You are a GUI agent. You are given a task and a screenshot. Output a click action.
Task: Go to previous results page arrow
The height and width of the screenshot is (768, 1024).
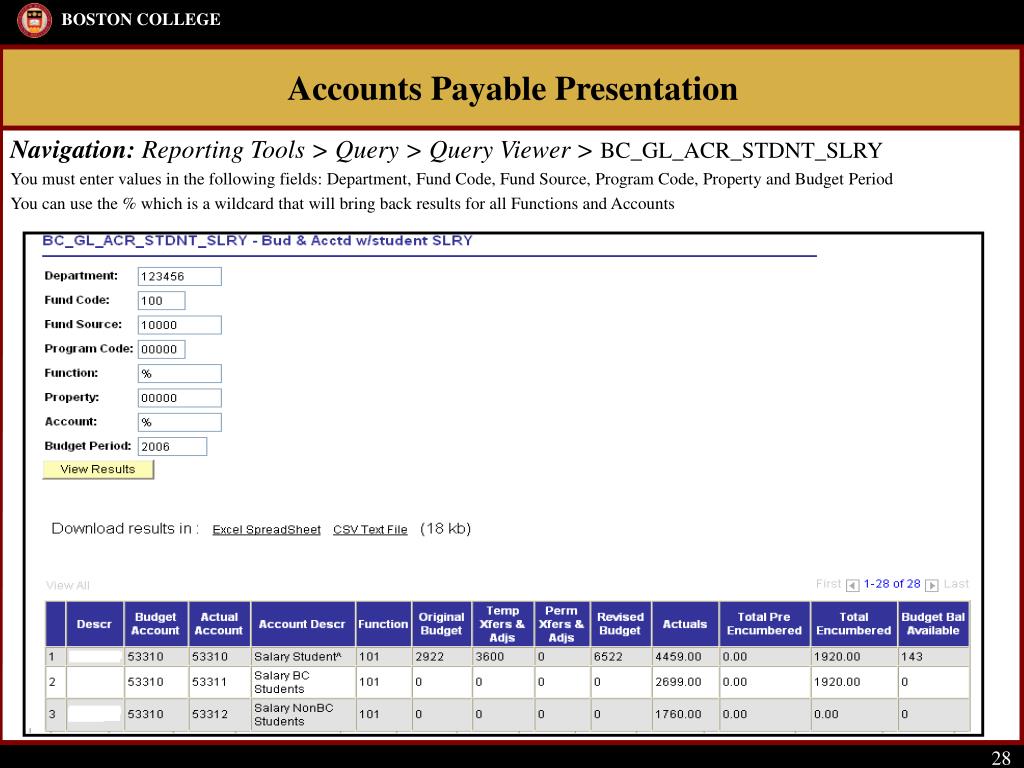coord(852,586)
